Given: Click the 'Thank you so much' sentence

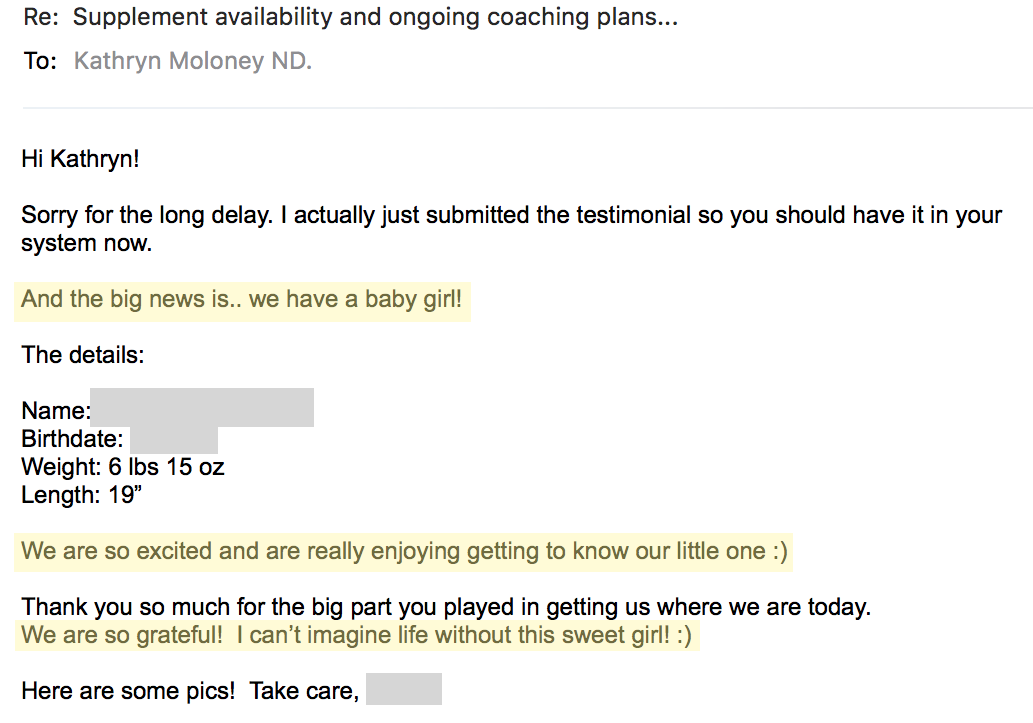Looking at the screenshot, I should (446, 606).
